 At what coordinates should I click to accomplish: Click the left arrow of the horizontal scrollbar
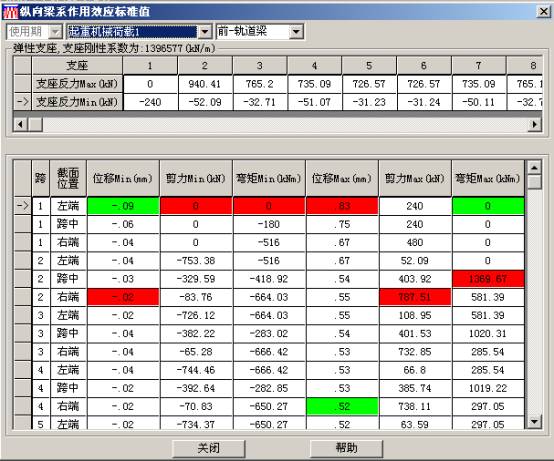coord(20,124)
